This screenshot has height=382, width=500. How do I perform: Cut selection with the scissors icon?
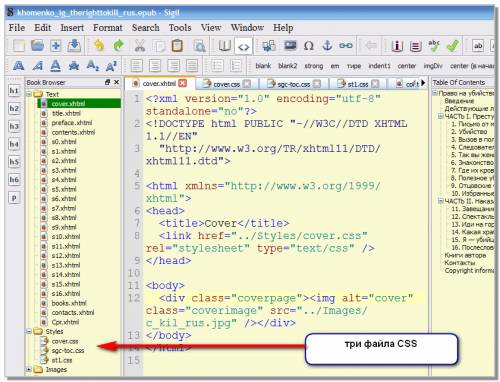[x=140, y=46]
